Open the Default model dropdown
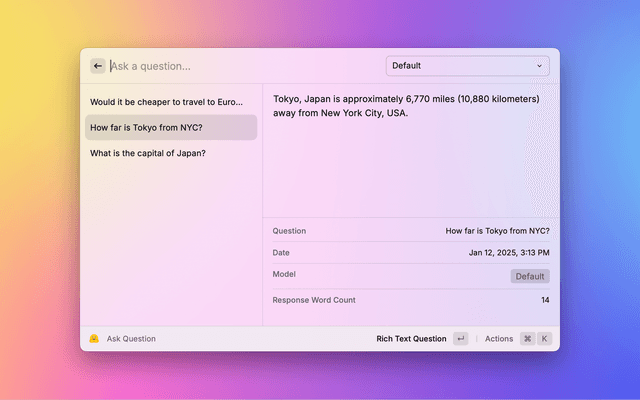The width and height of the screenshot is (640, 400). pyautogui.click(x=467, y=66)
